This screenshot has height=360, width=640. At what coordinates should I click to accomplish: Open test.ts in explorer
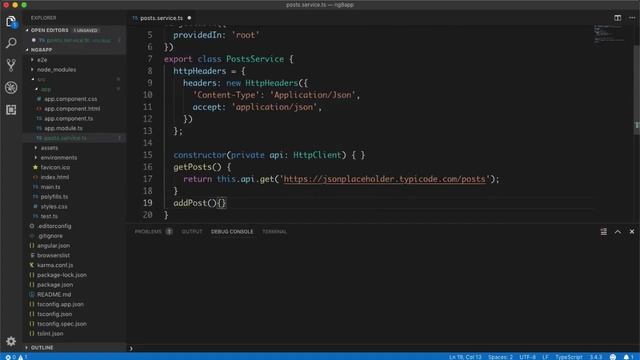(x=49, y=216)
